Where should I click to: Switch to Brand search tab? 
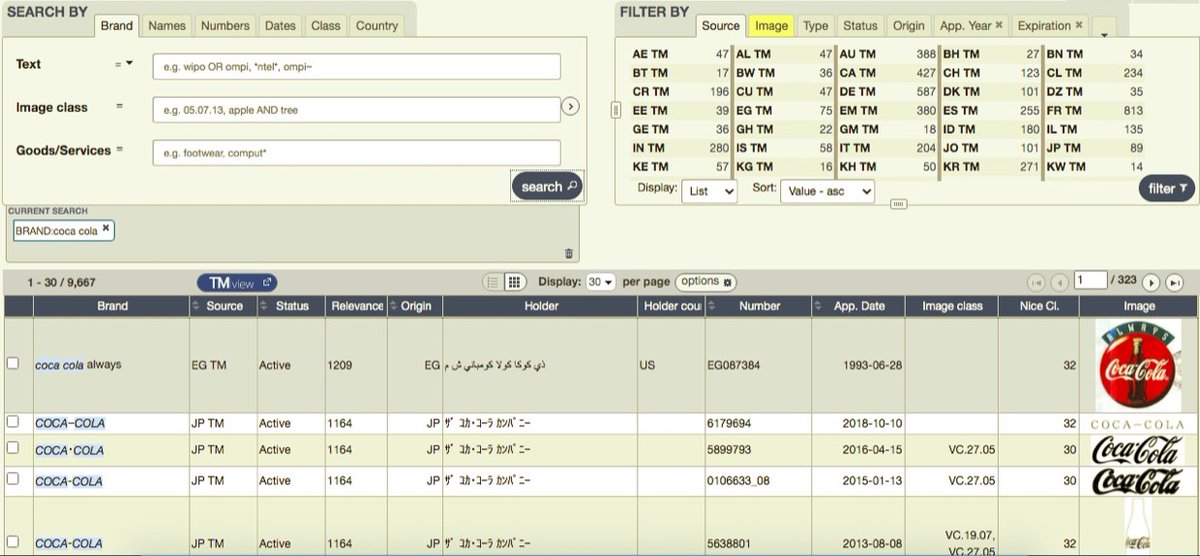point(116,26)
